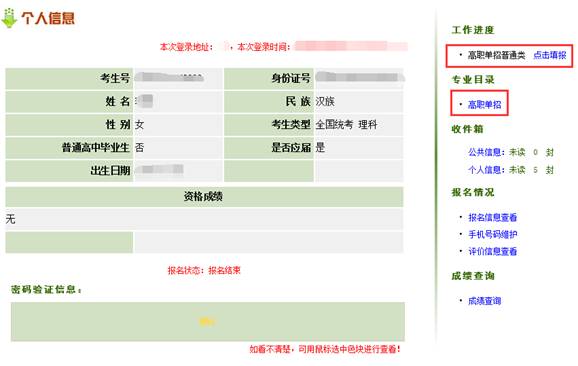The height and width of the screenshot is (366, 578).
Task: Click 专业目录 section heading
Action: pos(473,79)
